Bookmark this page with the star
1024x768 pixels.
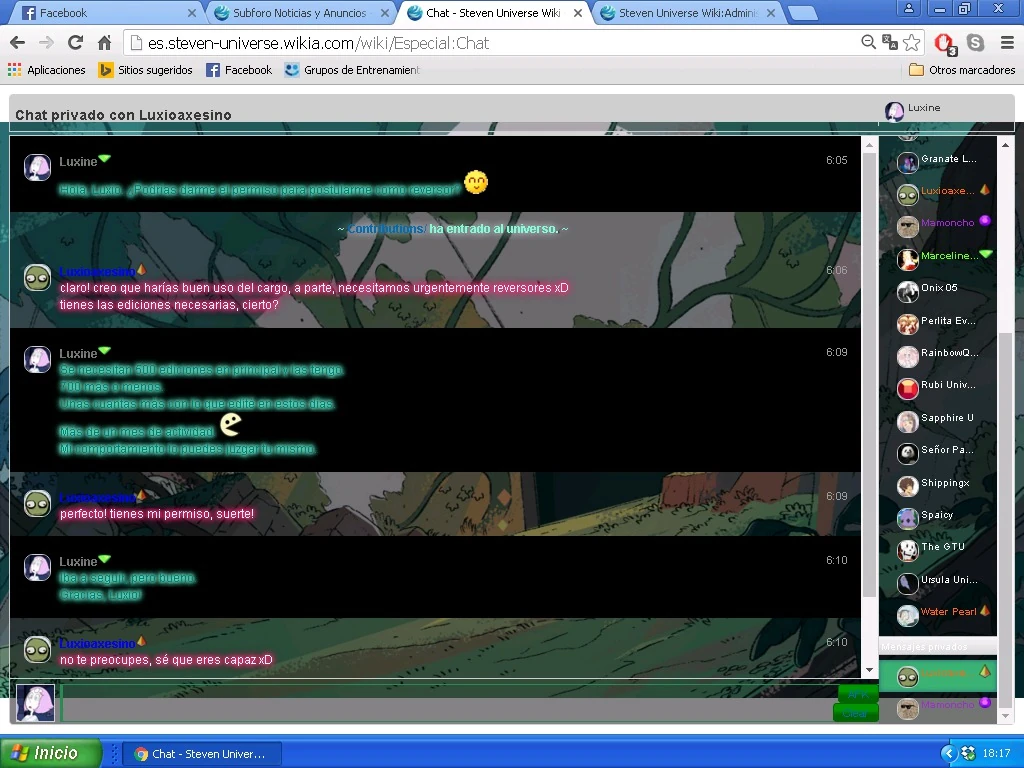911,43
